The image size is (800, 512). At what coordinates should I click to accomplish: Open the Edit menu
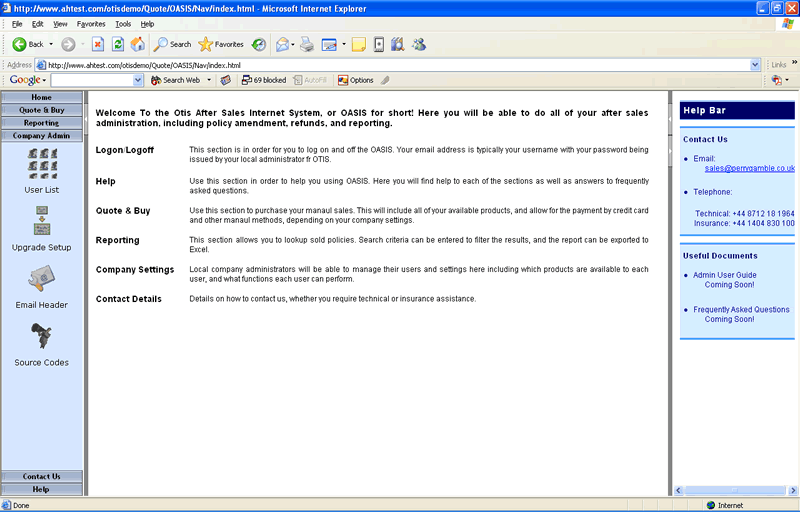pos(37,24)
